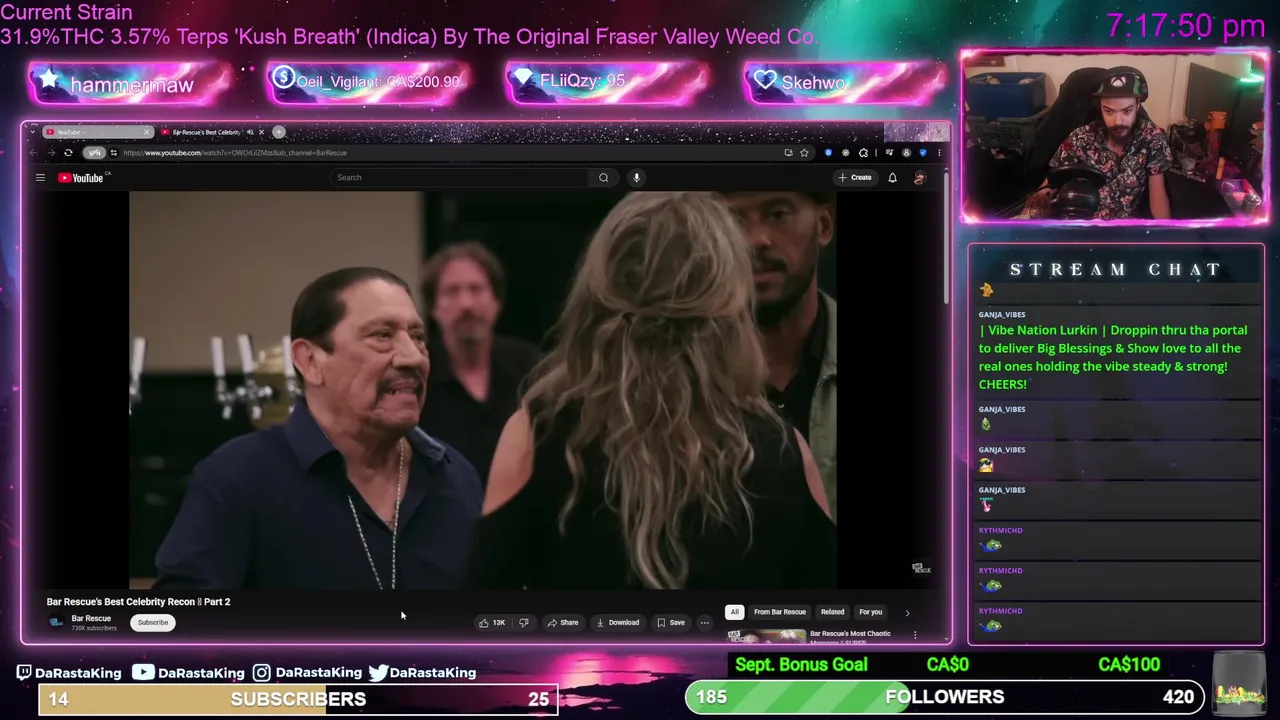Go forward in the browser

51,153
